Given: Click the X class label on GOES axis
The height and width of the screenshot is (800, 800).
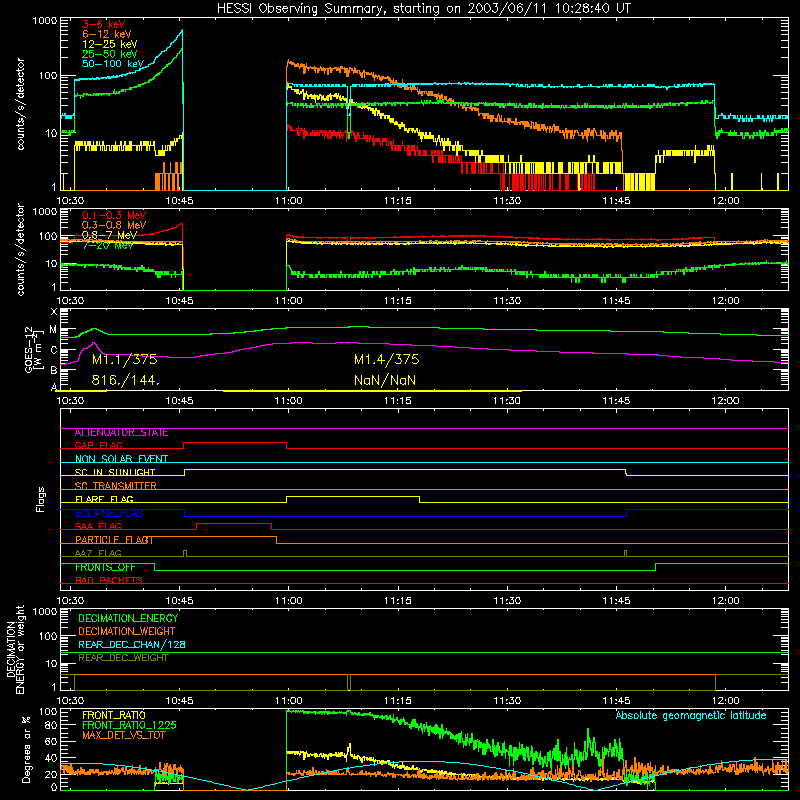Looking at the screenshot, I should point(54,312).
